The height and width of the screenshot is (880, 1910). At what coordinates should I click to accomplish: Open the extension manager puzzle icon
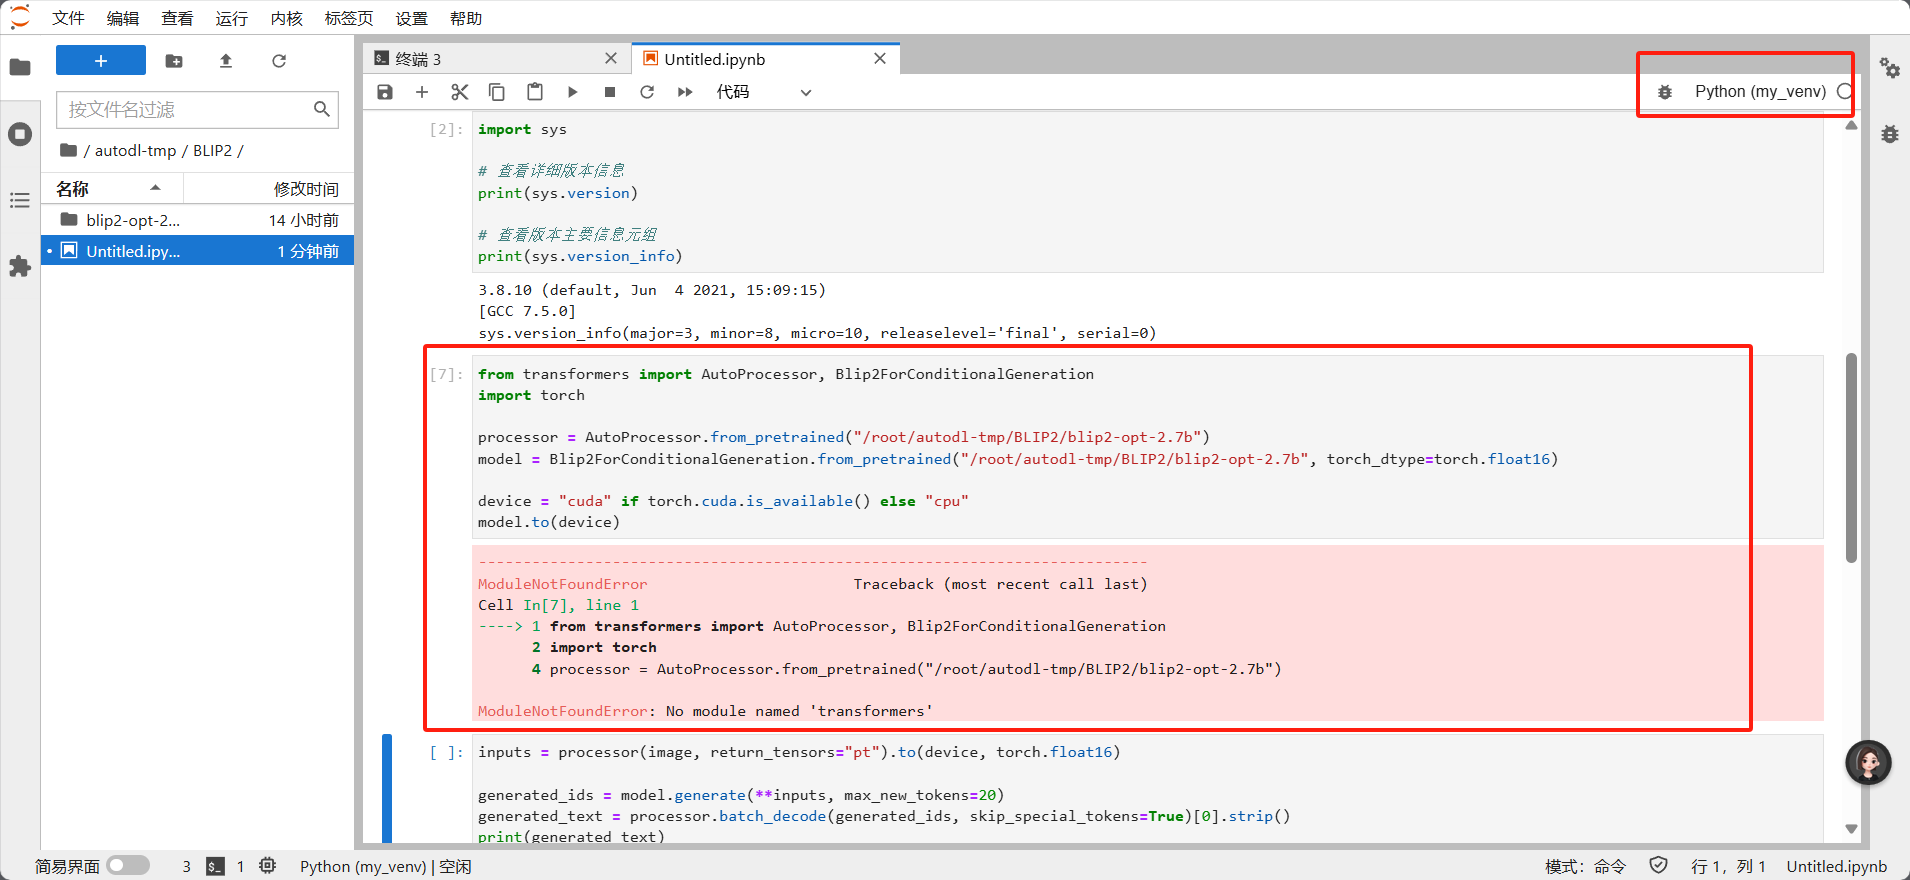point(20,266)
